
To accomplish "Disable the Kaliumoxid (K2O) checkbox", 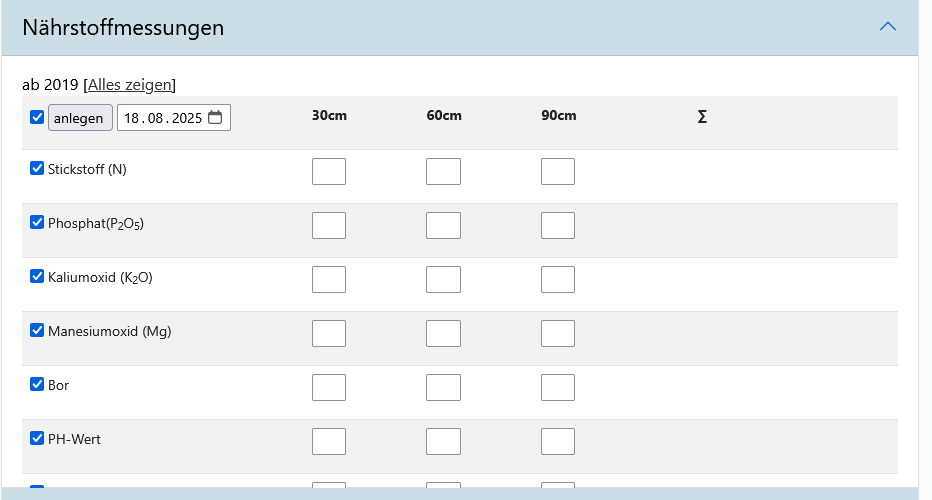I will pyautogui.click(x=37, y=277).
